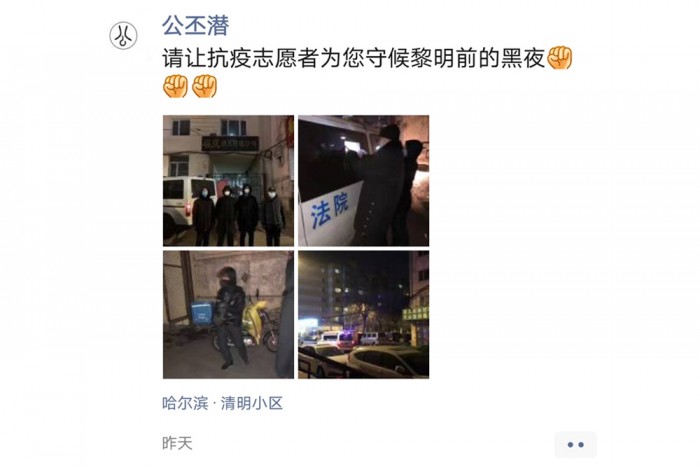Image resolution: width=700 pixels, height=467 pixels.
Task: Click the green shop sign in street photo
Action: point(416,313)
